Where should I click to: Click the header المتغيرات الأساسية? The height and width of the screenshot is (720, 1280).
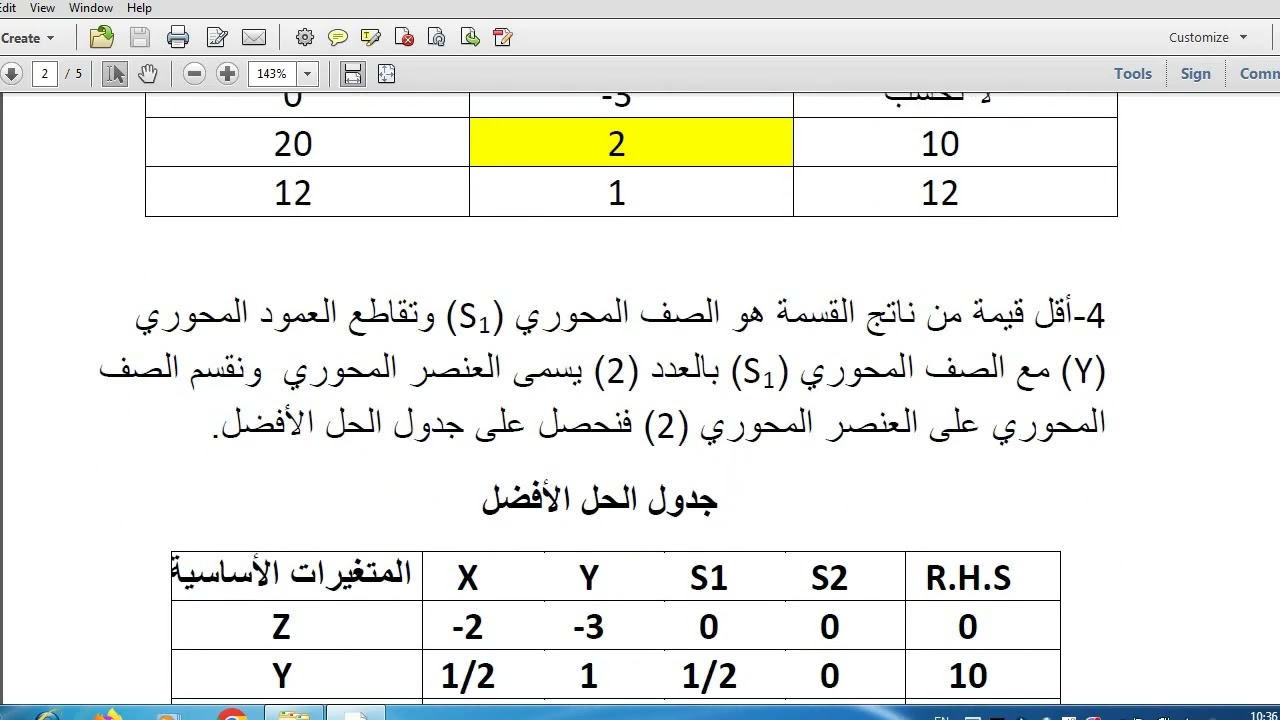291,573
